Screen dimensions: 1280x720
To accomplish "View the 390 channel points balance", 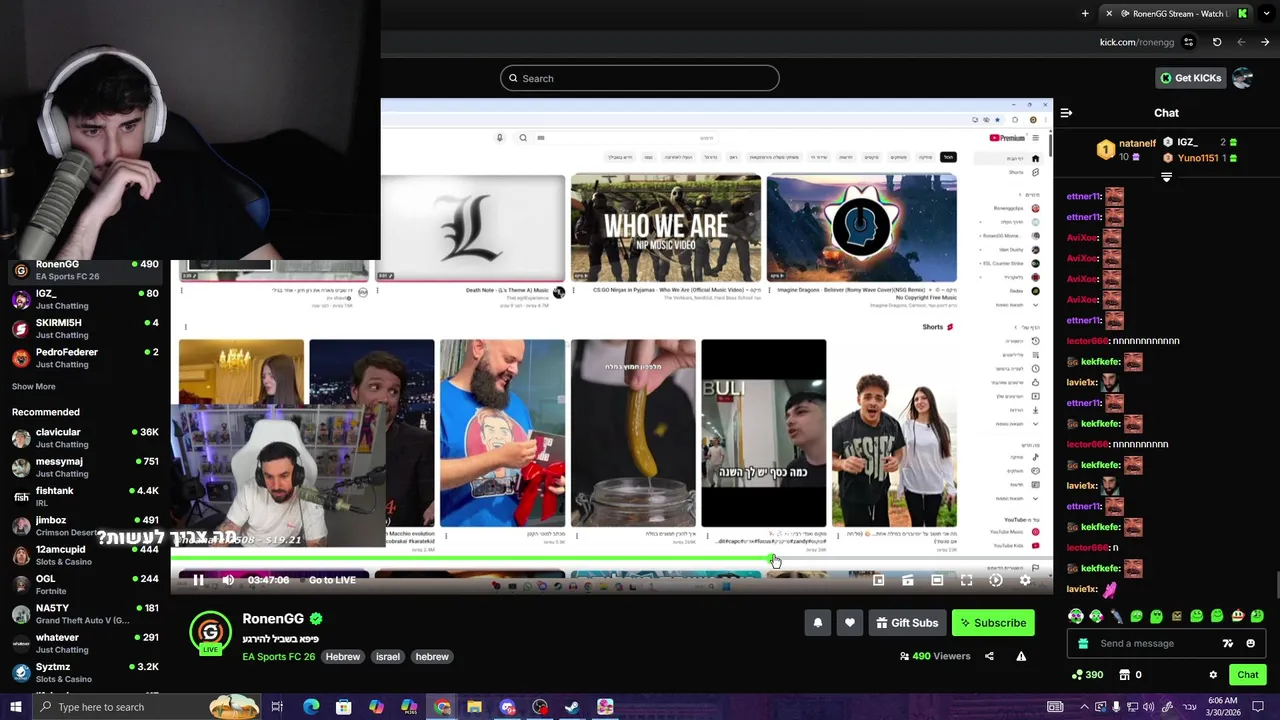I will pos(1087,675).
